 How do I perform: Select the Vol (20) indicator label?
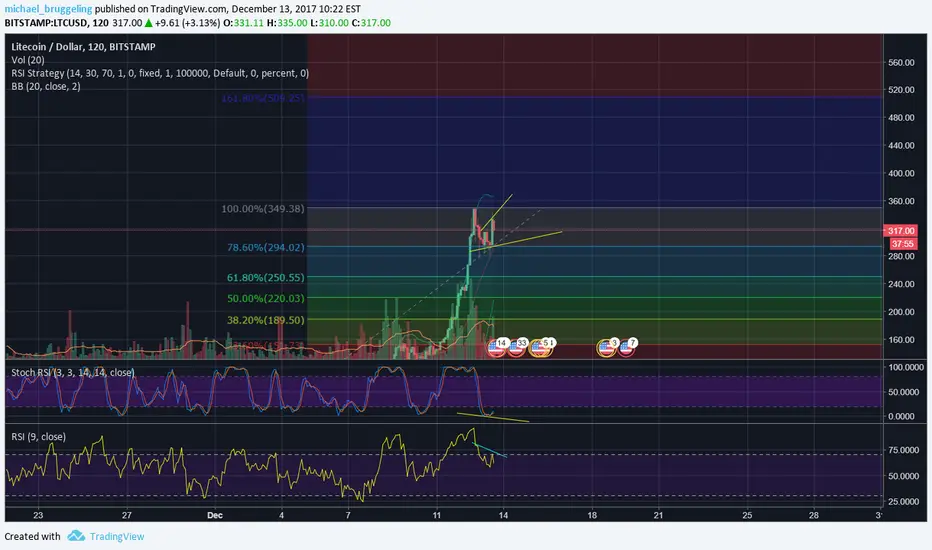pyautogui.click(x=27, y=59)
